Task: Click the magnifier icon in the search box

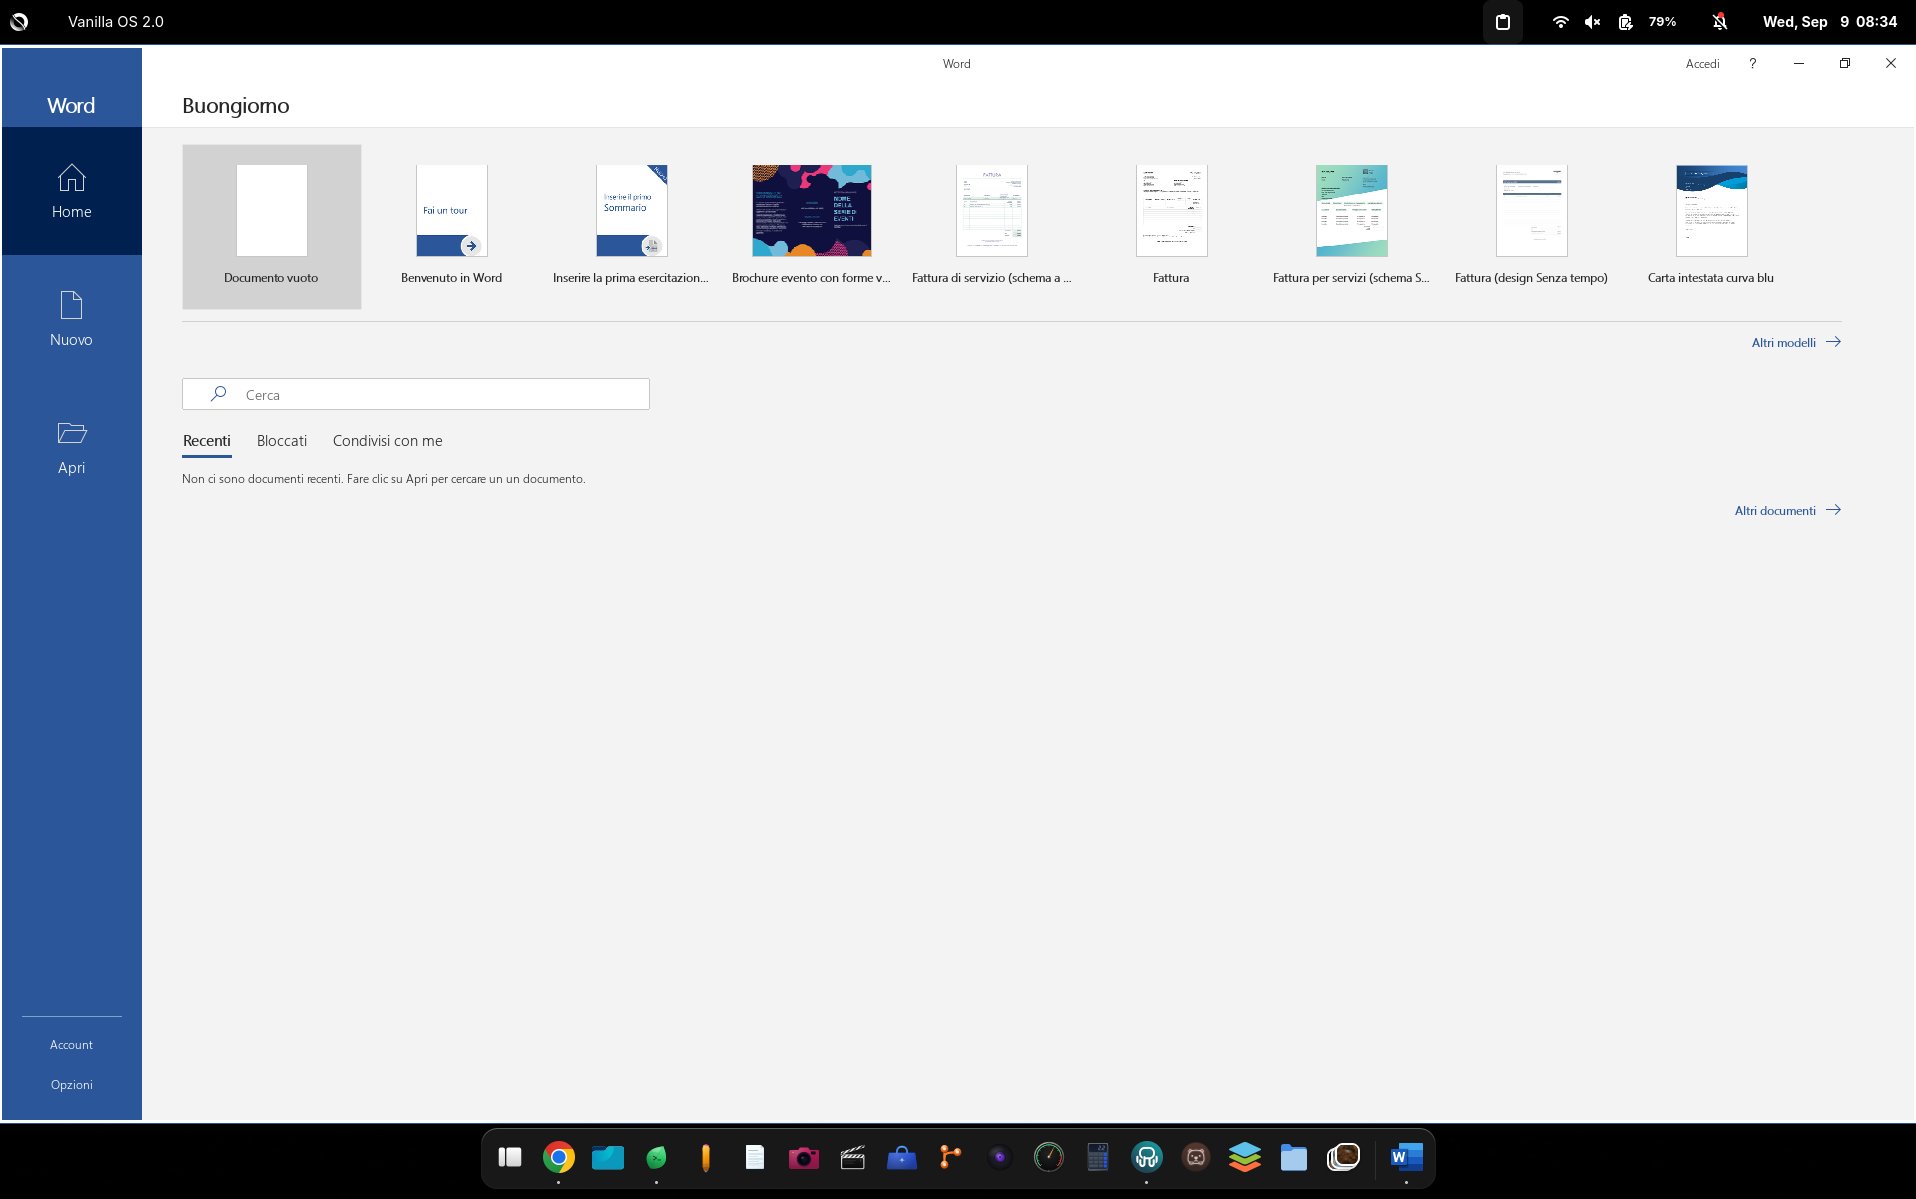Action: click(x=218, y=394)
